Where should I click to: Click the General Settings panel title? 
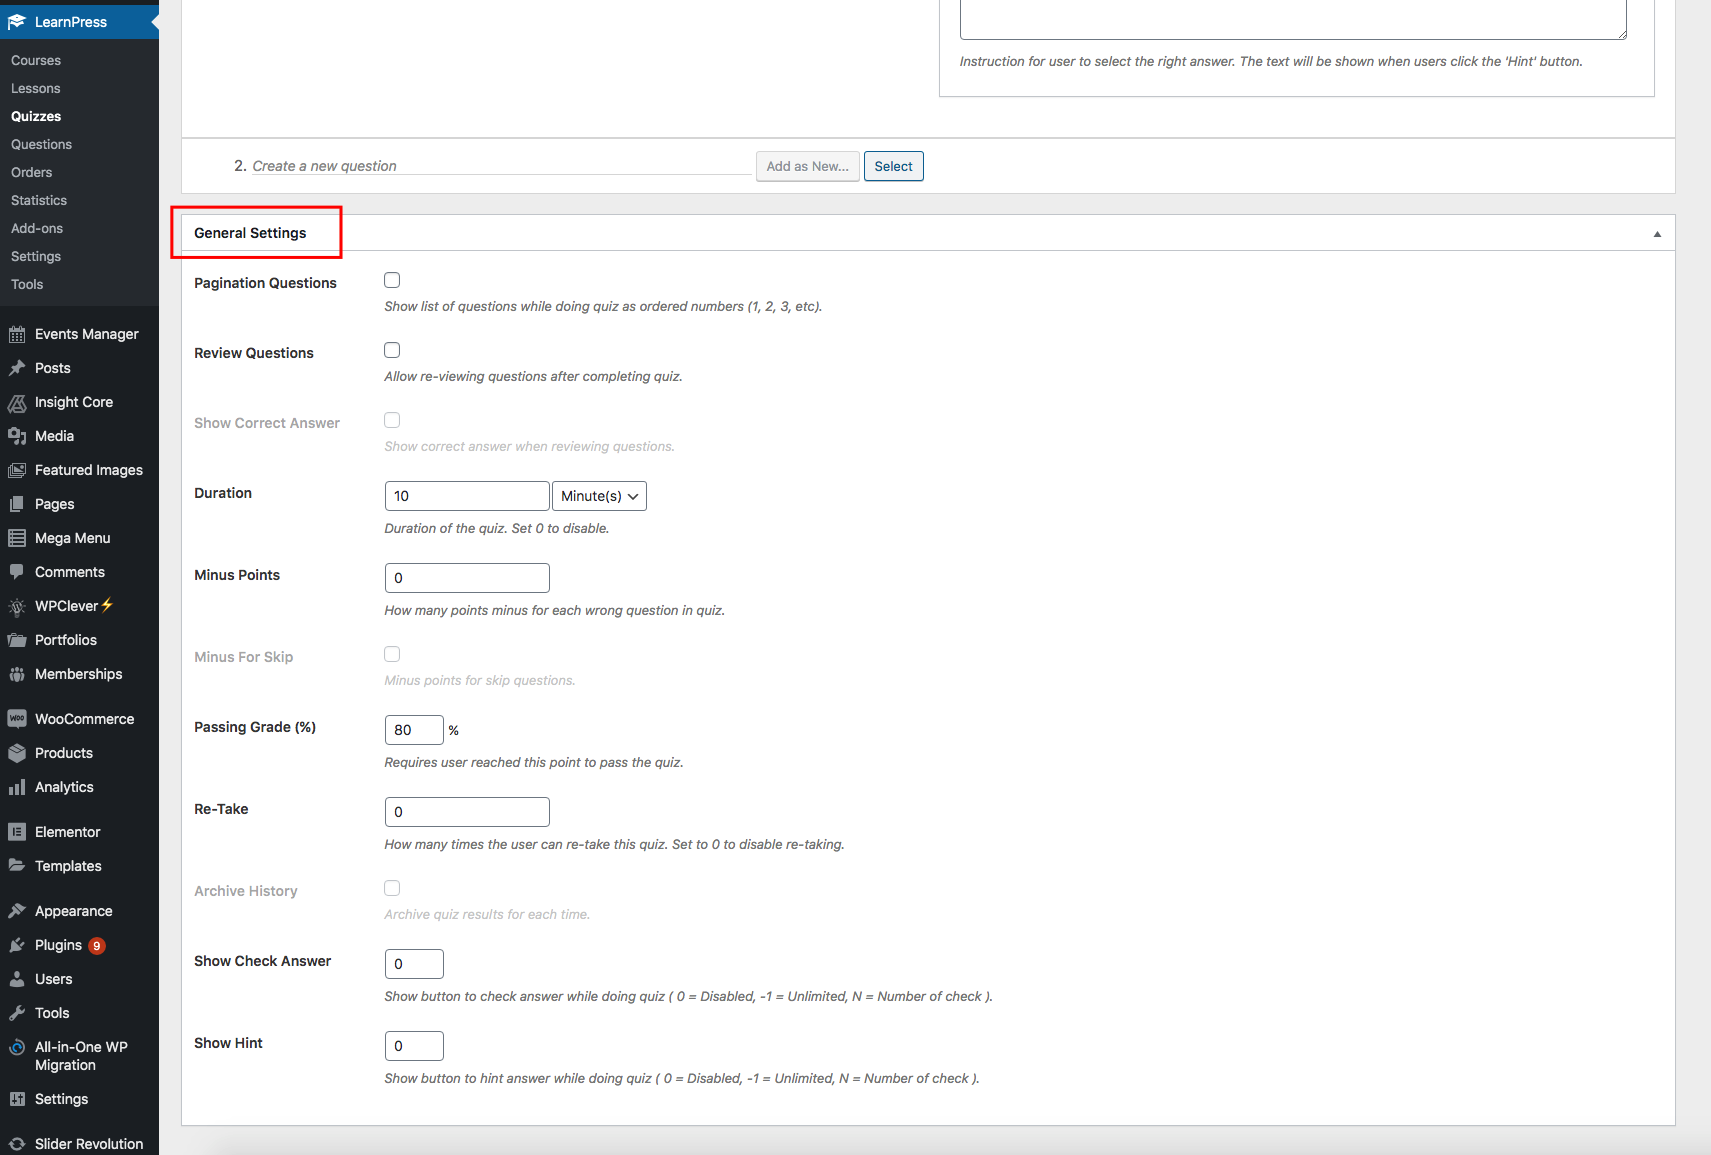(x=250, y=233)
